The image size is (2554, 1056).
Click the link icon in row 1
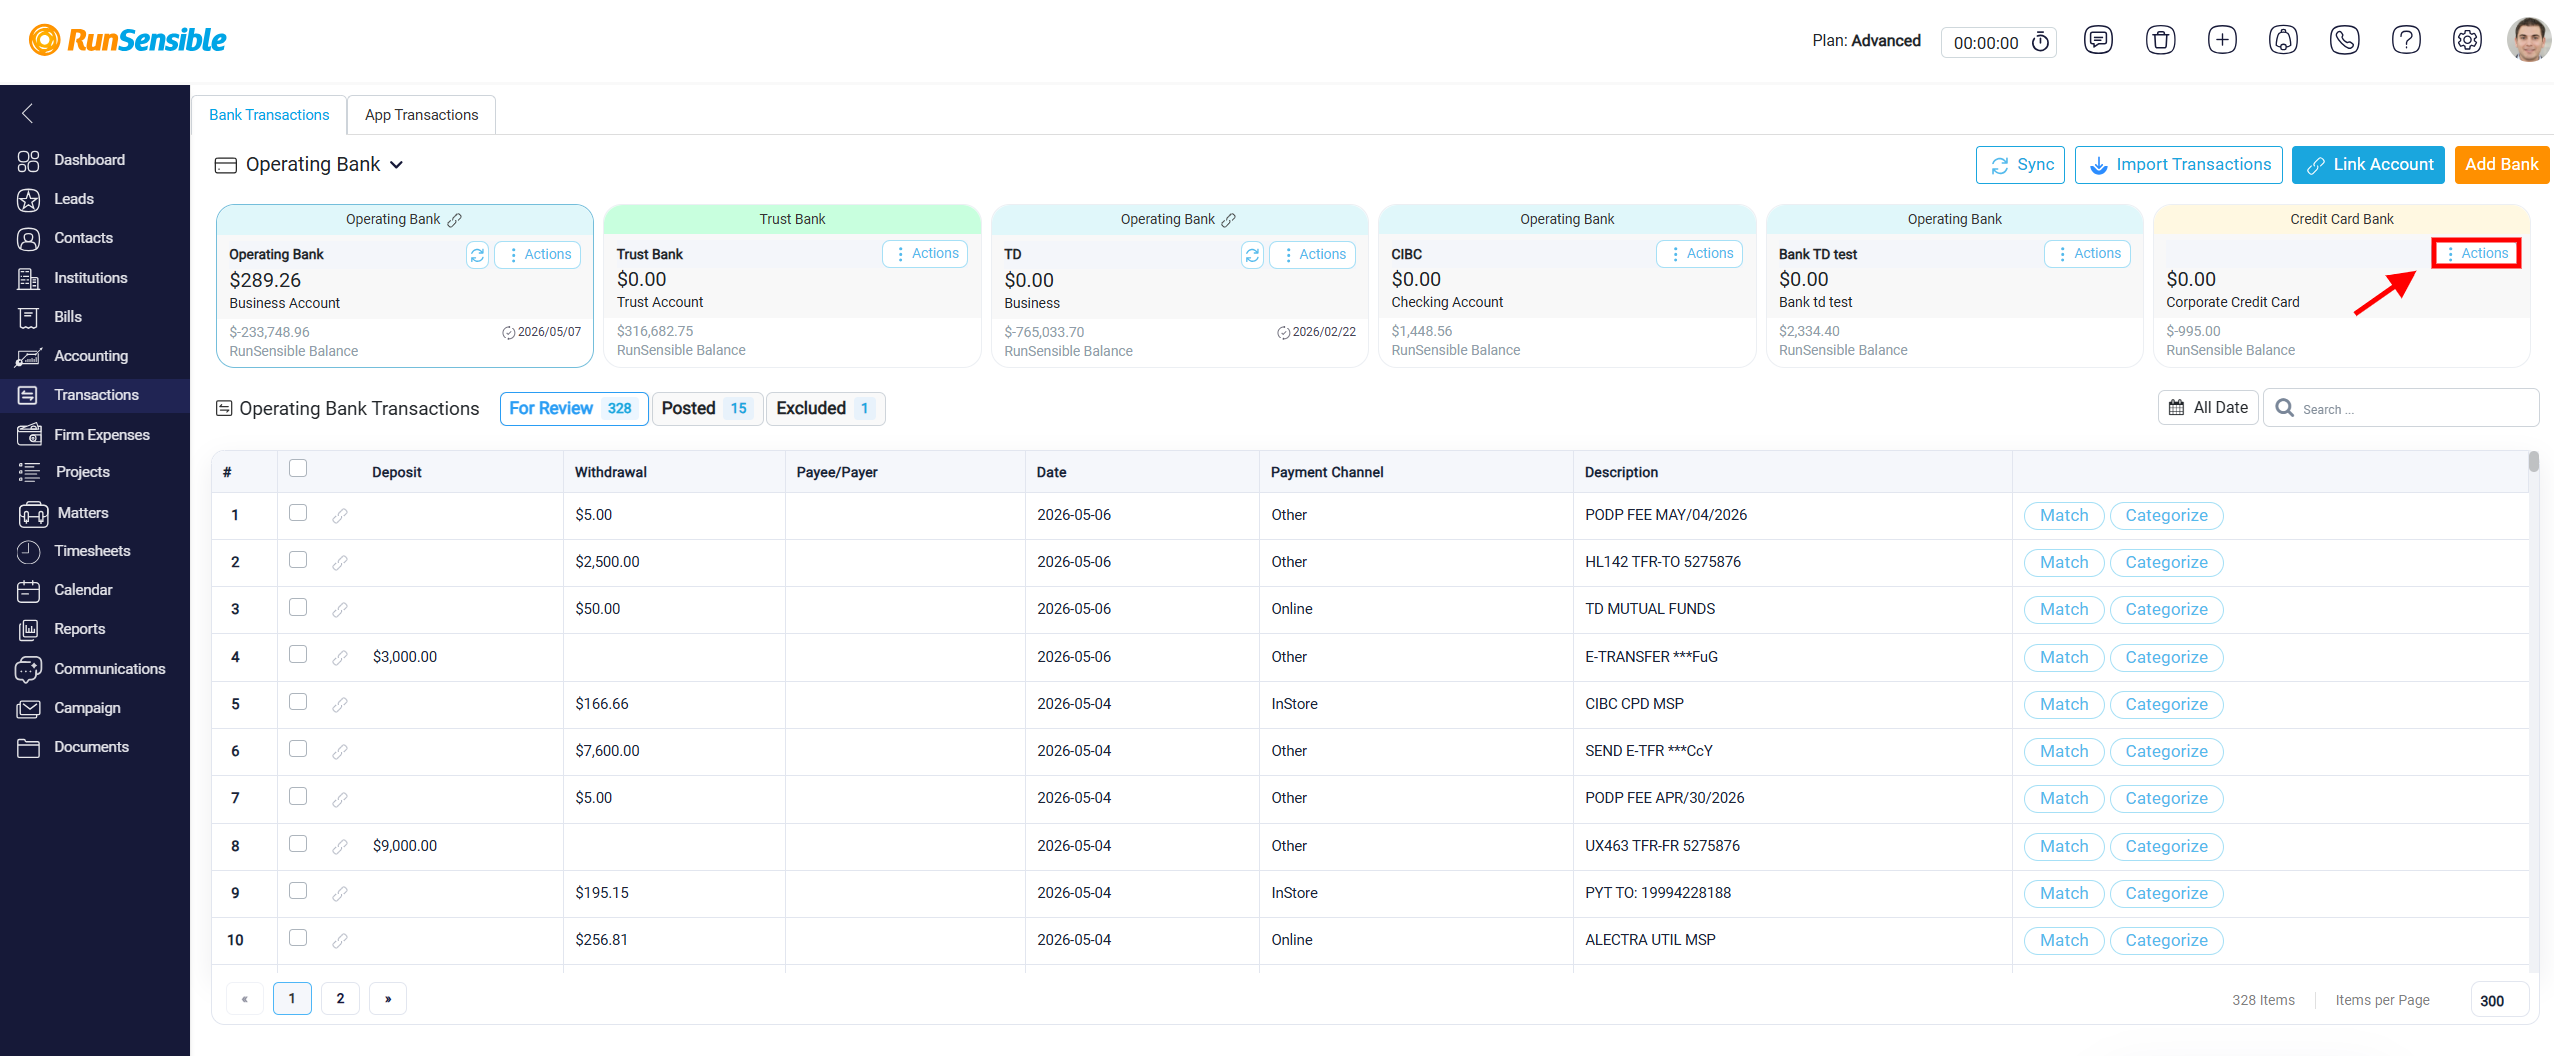(340, 516)
